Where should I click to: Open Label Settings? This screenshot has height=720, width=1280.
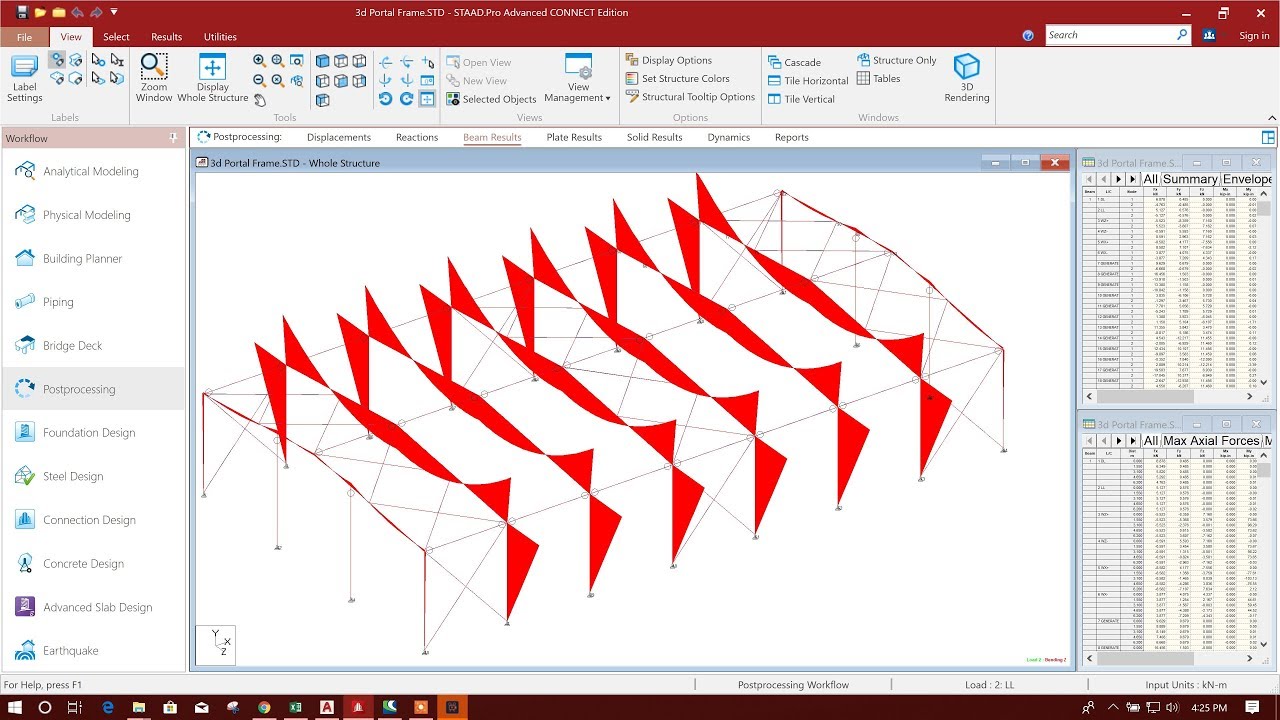point(25,78)
